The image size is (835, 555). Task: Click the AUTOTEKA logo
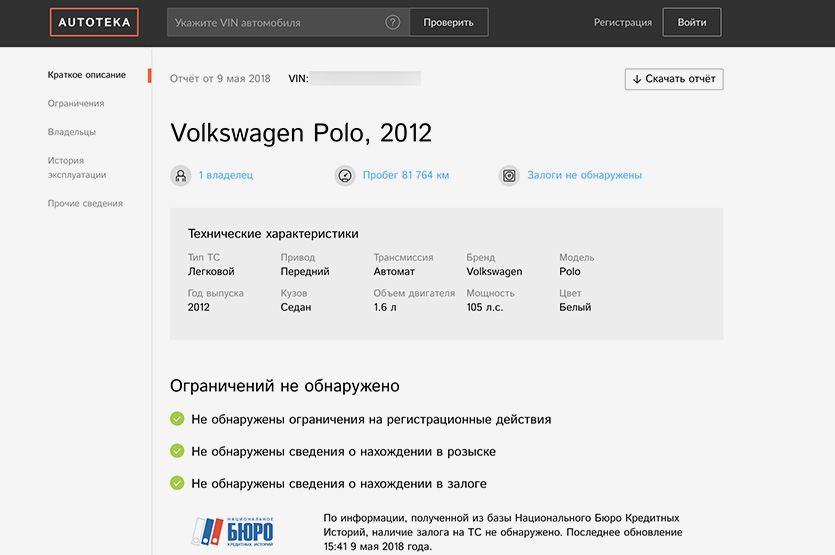(94, 22)
